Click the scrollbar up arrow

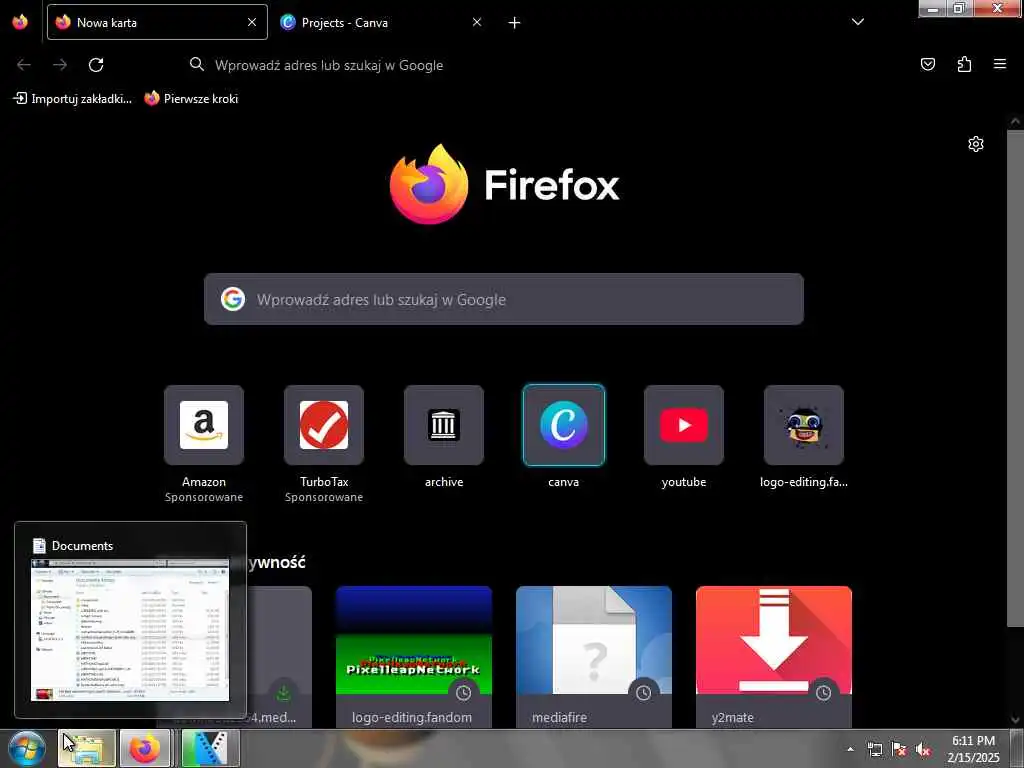1016,121
